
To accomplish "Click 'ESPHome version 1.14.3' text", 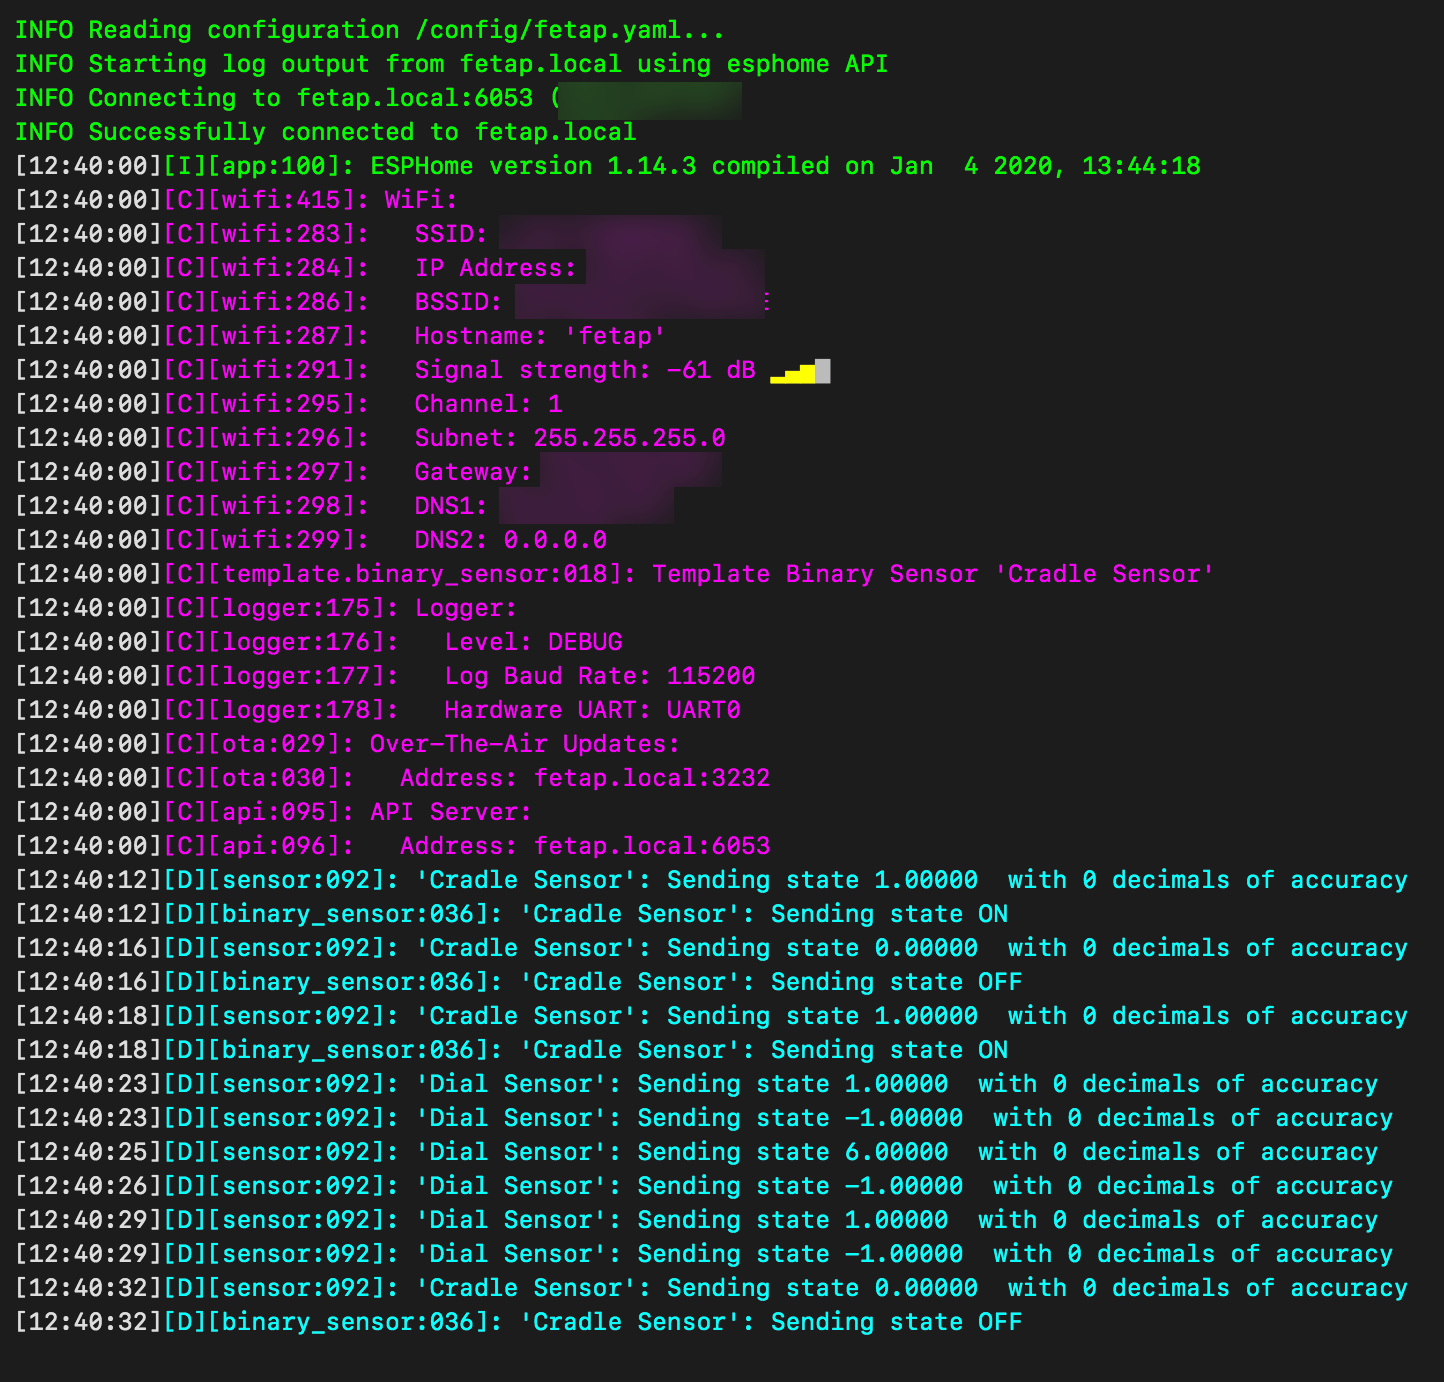I will (x=534, y=166).
